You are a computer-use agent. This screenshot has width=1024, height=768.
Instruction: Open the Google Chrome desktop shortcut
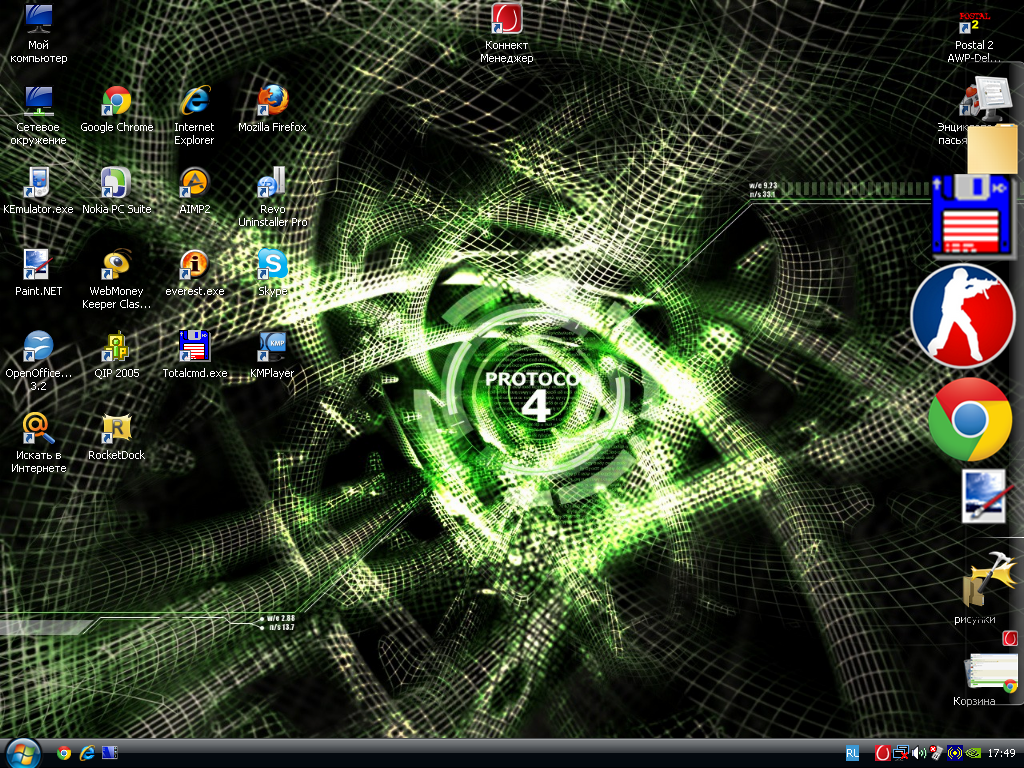tap(117, 101)
